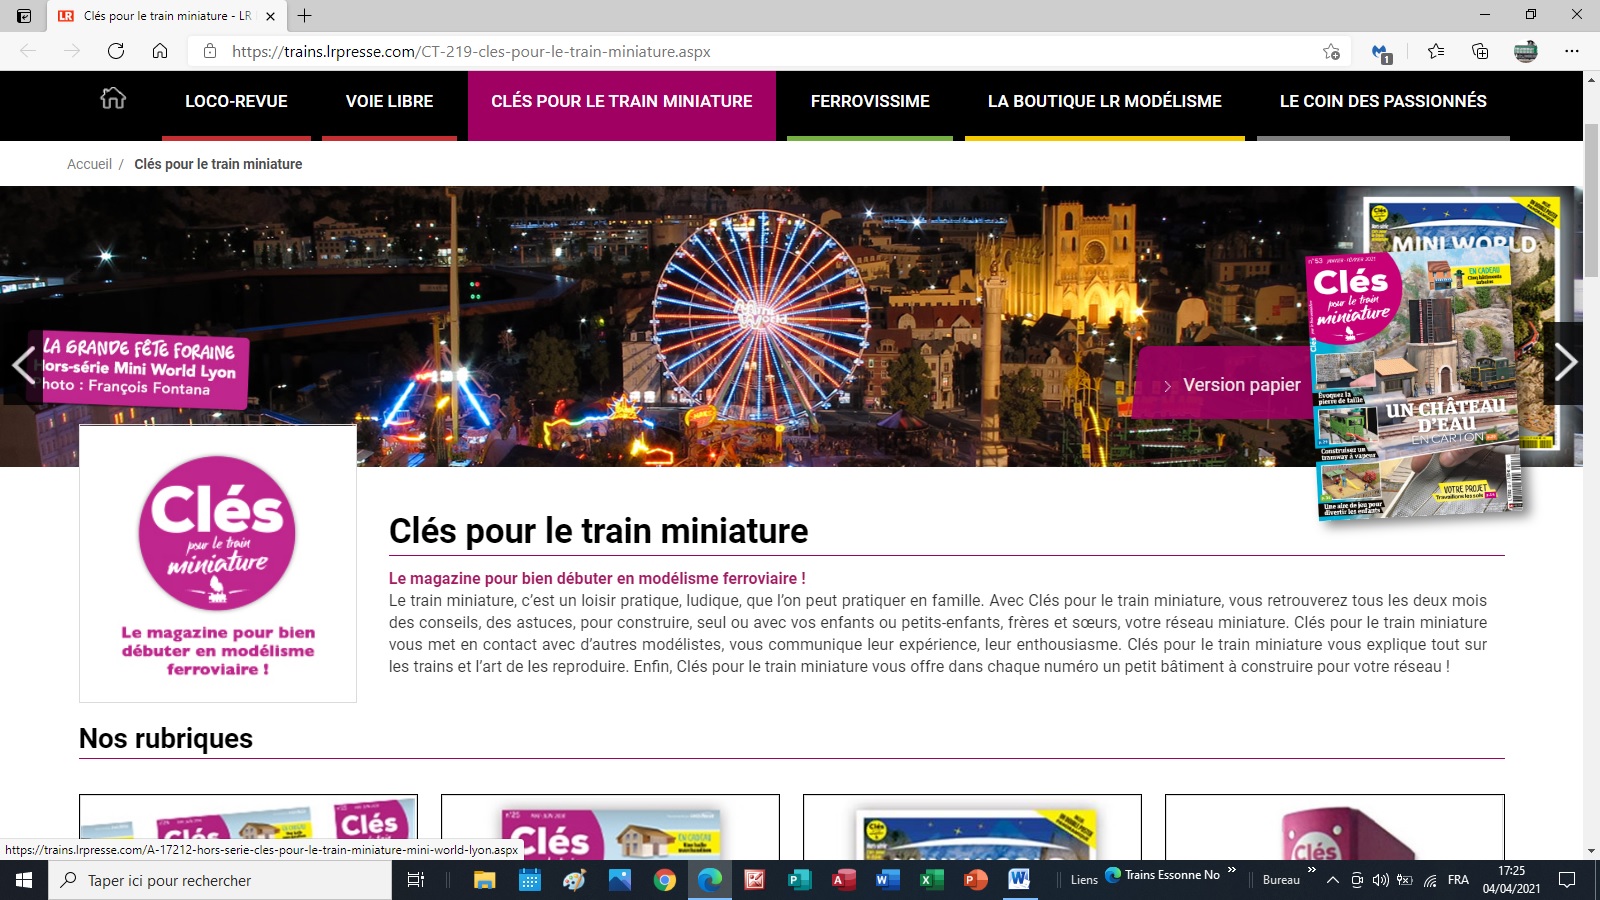
Task: Open the network Wi-Fi tray icon
Action: 1431,880
